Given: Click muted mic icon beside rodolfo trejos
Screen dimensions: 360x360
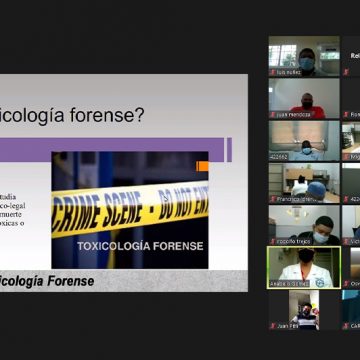Looking at the screenshot, I should (x=273, y=241).
